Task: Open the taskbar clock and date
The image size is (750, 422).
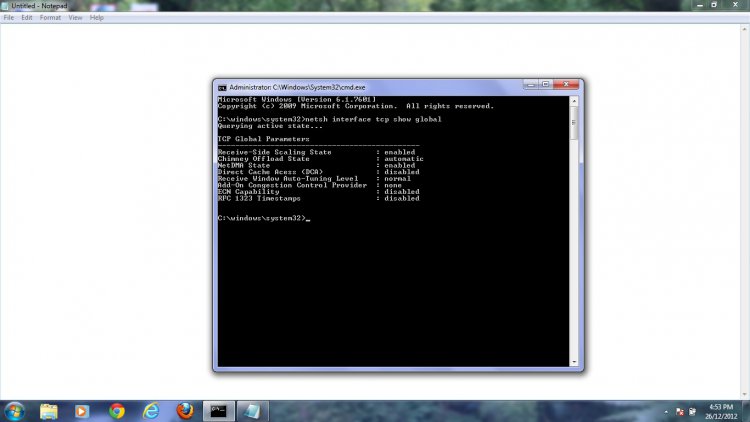Action: click(721, 412)
